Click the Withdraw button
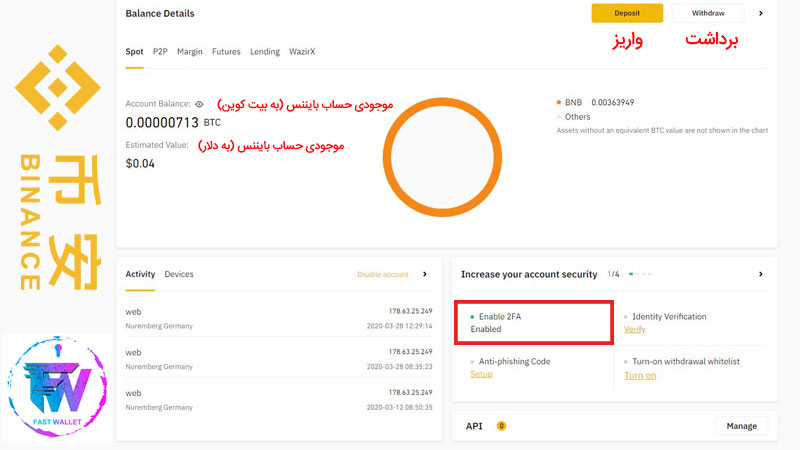Viewport: 800px width, 450px height. [708, 13]
